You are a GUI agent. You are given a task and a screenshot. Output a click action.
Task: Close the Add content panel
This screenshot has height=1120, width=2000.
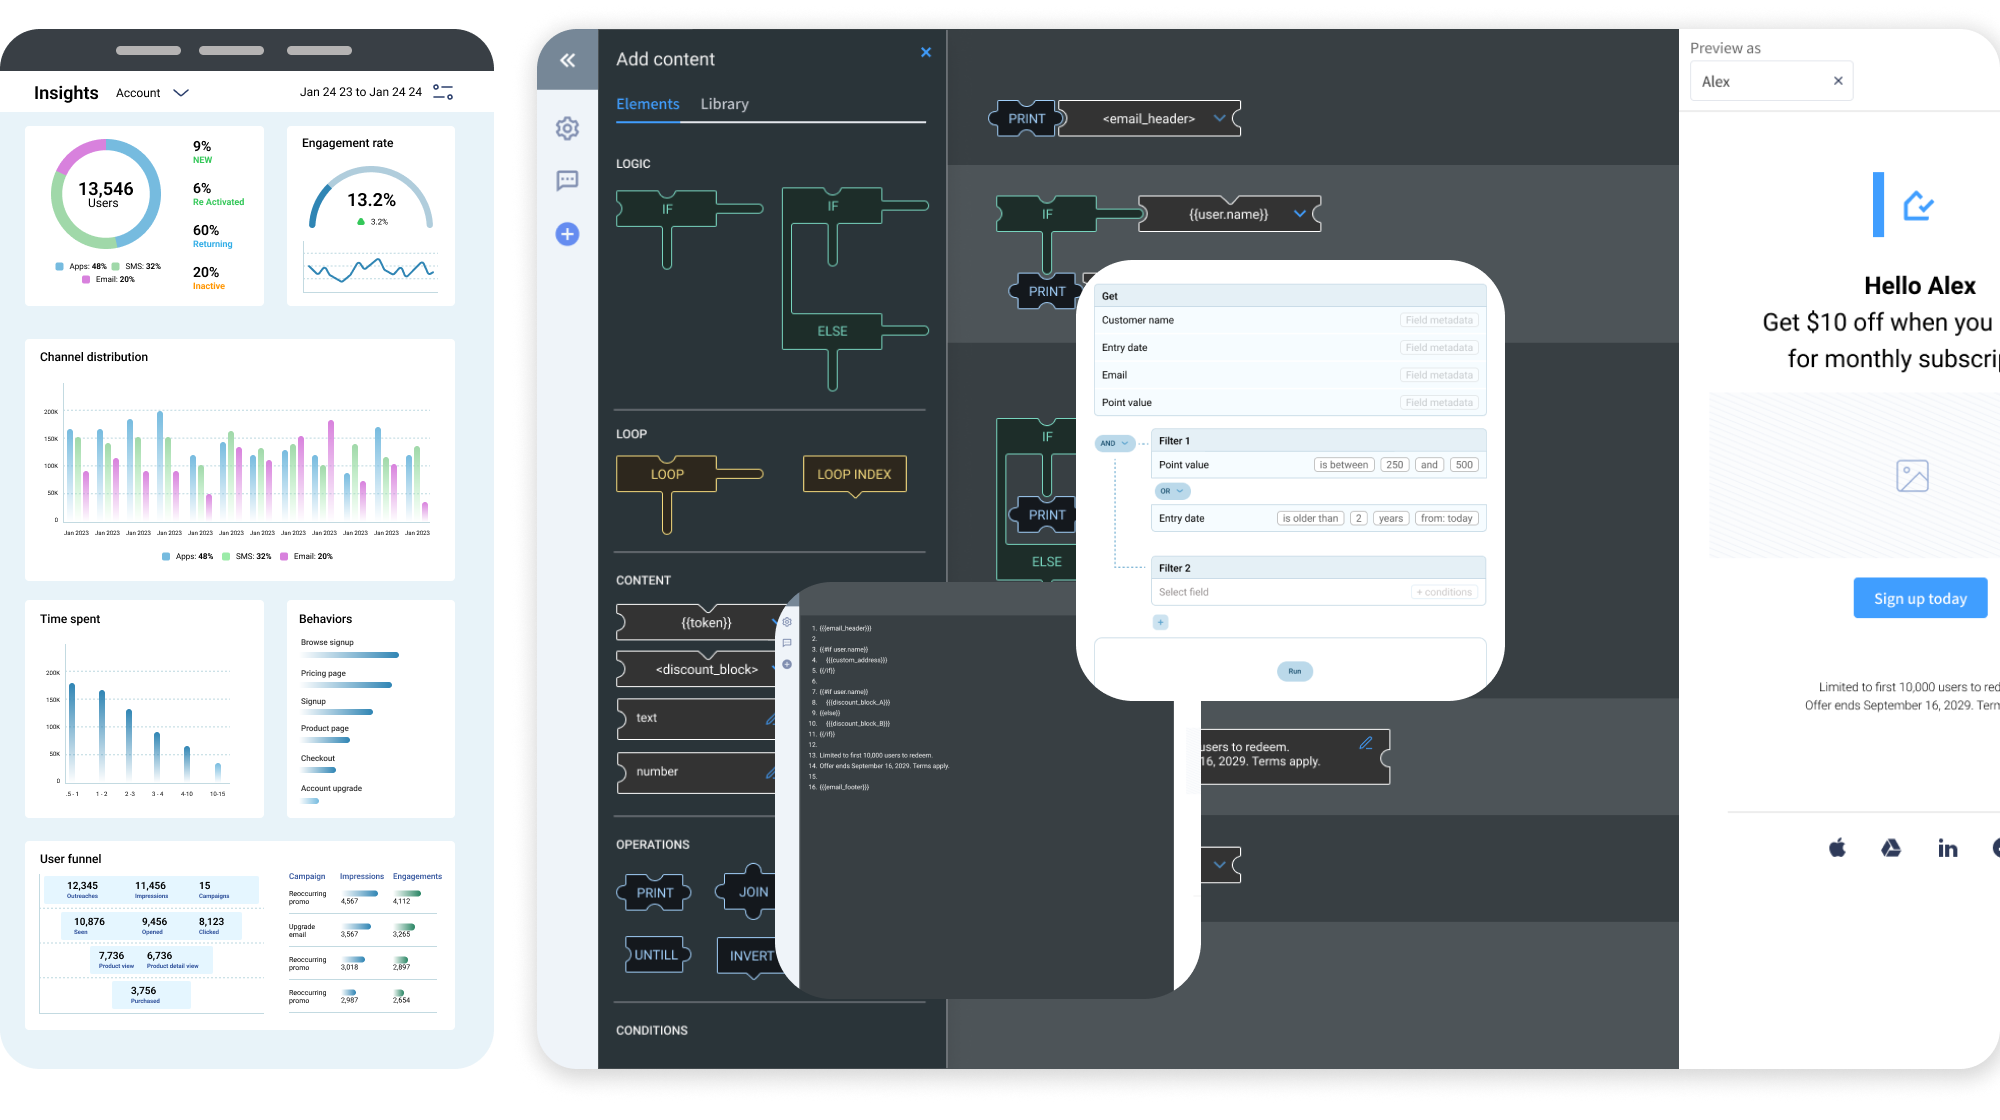[926, 52]
